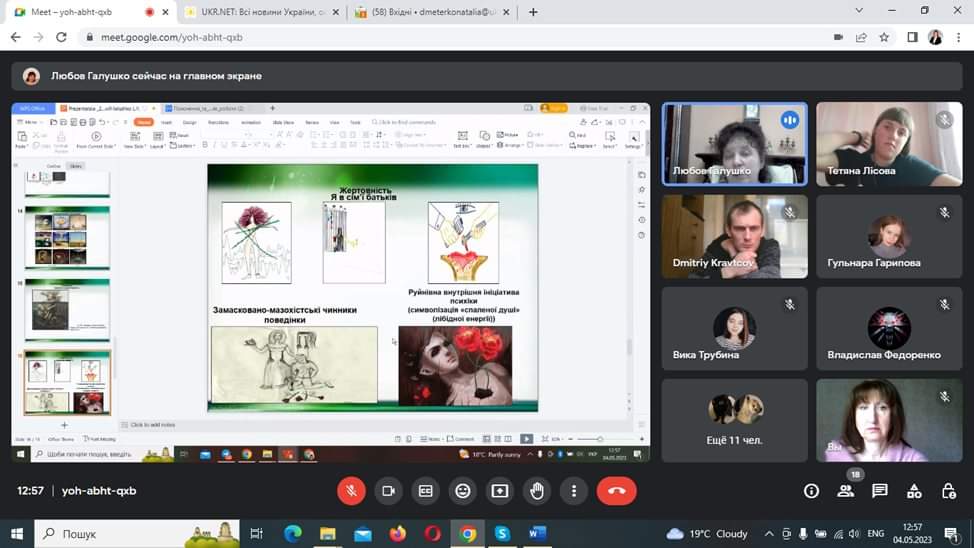Open the chat with everyone panel

(x=880, y=491)
